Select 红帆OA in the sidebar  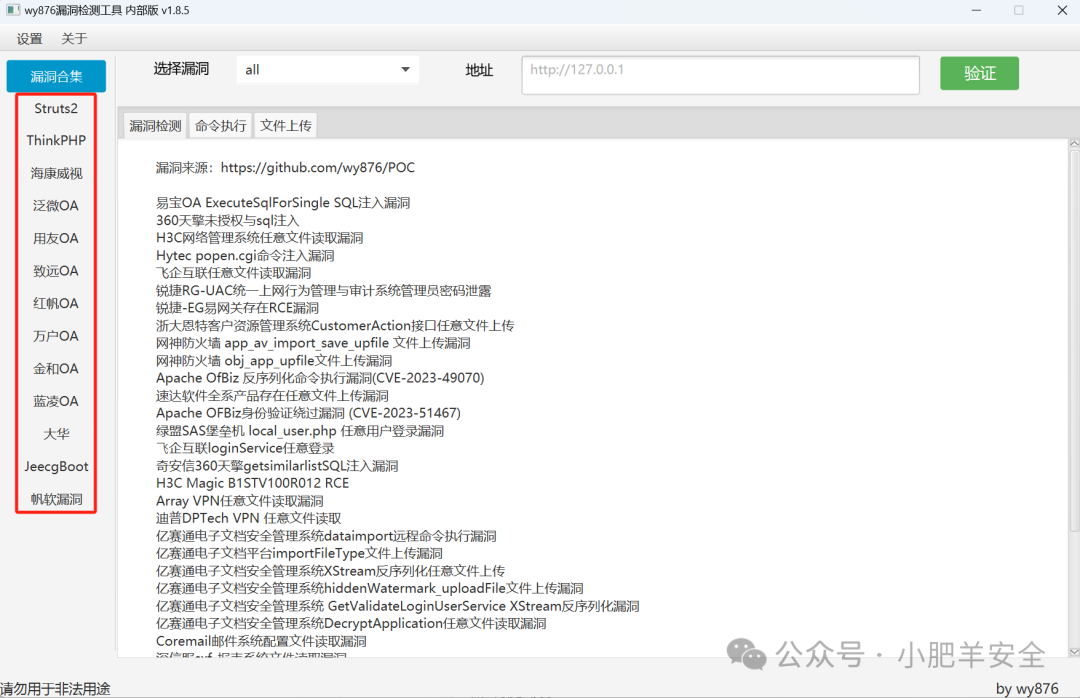pyautogui.click(x=56, y=303)
